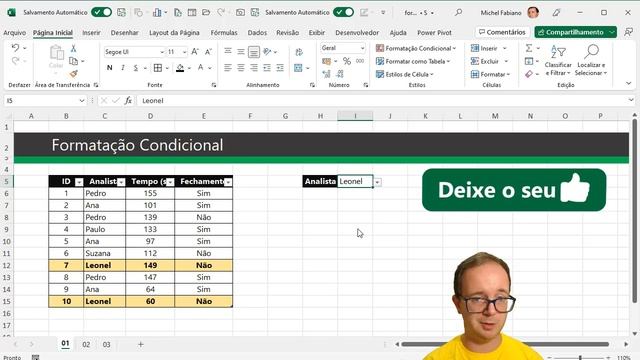The height and width of the screenshot is (360, 640).
Task: Pick the font color A swatch
Action: (200, 68)
